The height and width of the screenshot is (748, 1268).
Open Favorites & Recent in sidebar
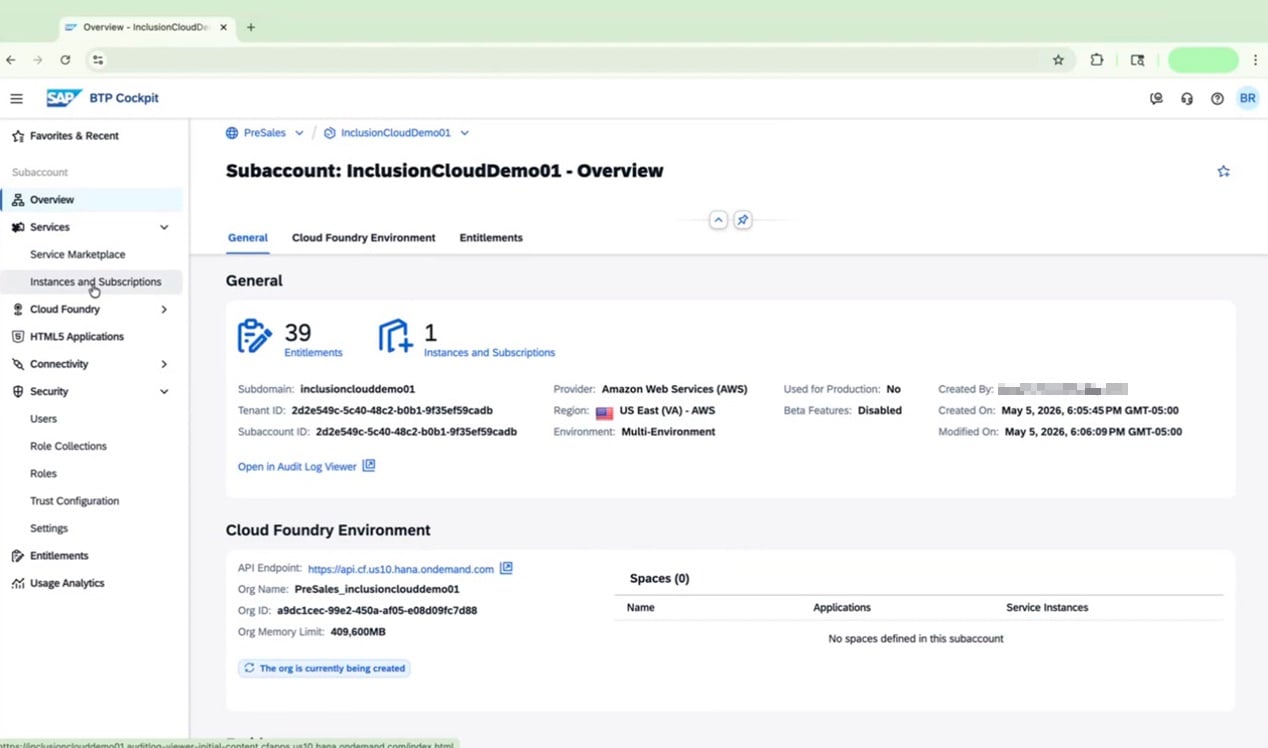coord(92,136)
